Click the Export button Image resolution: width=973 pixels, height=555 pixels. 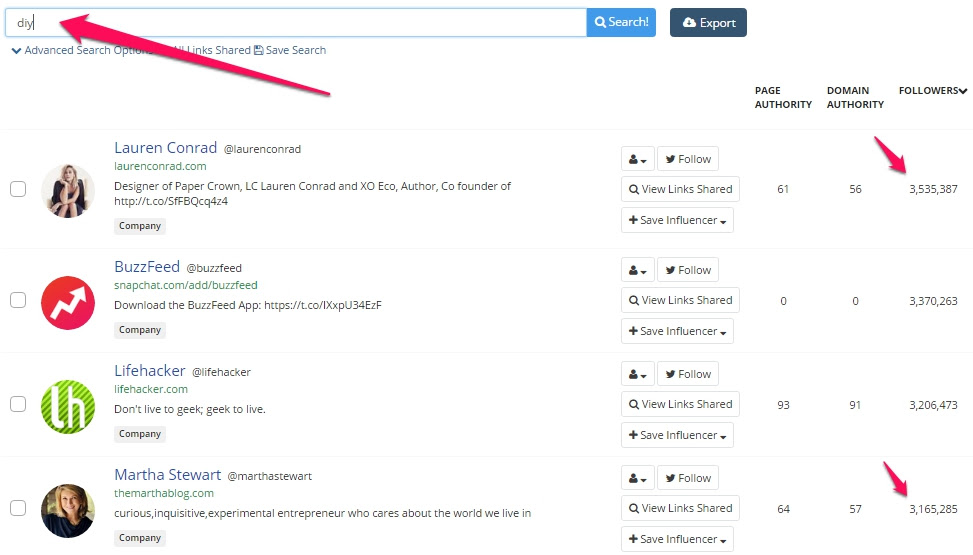coord(708,22)
